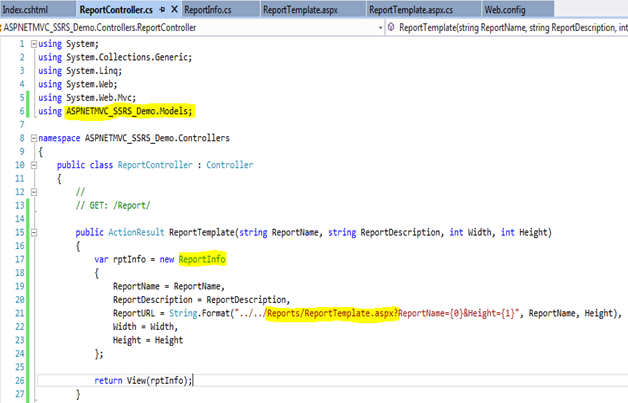Screen dimensions: 628x403
Task: Collapse the ReportTemplate method on line 15
Action: click(34, 232)
